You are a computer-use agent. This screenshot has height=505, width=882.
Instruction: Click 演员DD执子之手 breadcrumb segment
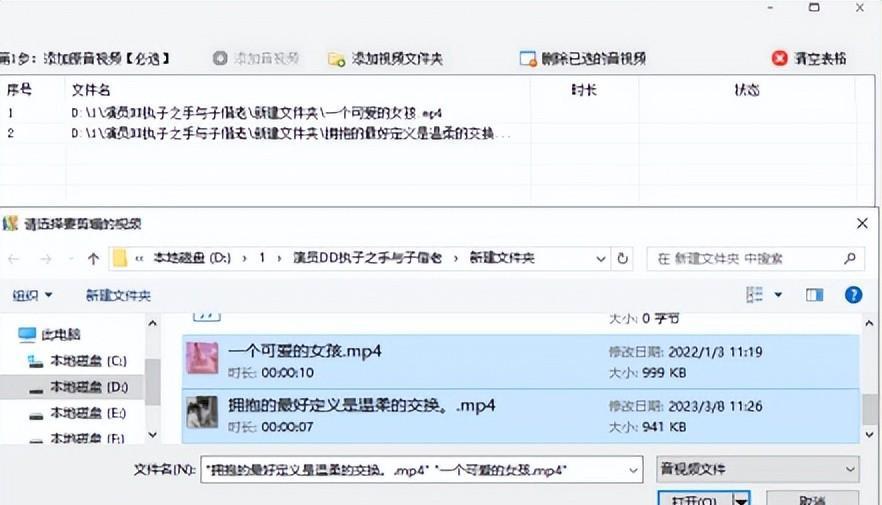tap(367, 258)
